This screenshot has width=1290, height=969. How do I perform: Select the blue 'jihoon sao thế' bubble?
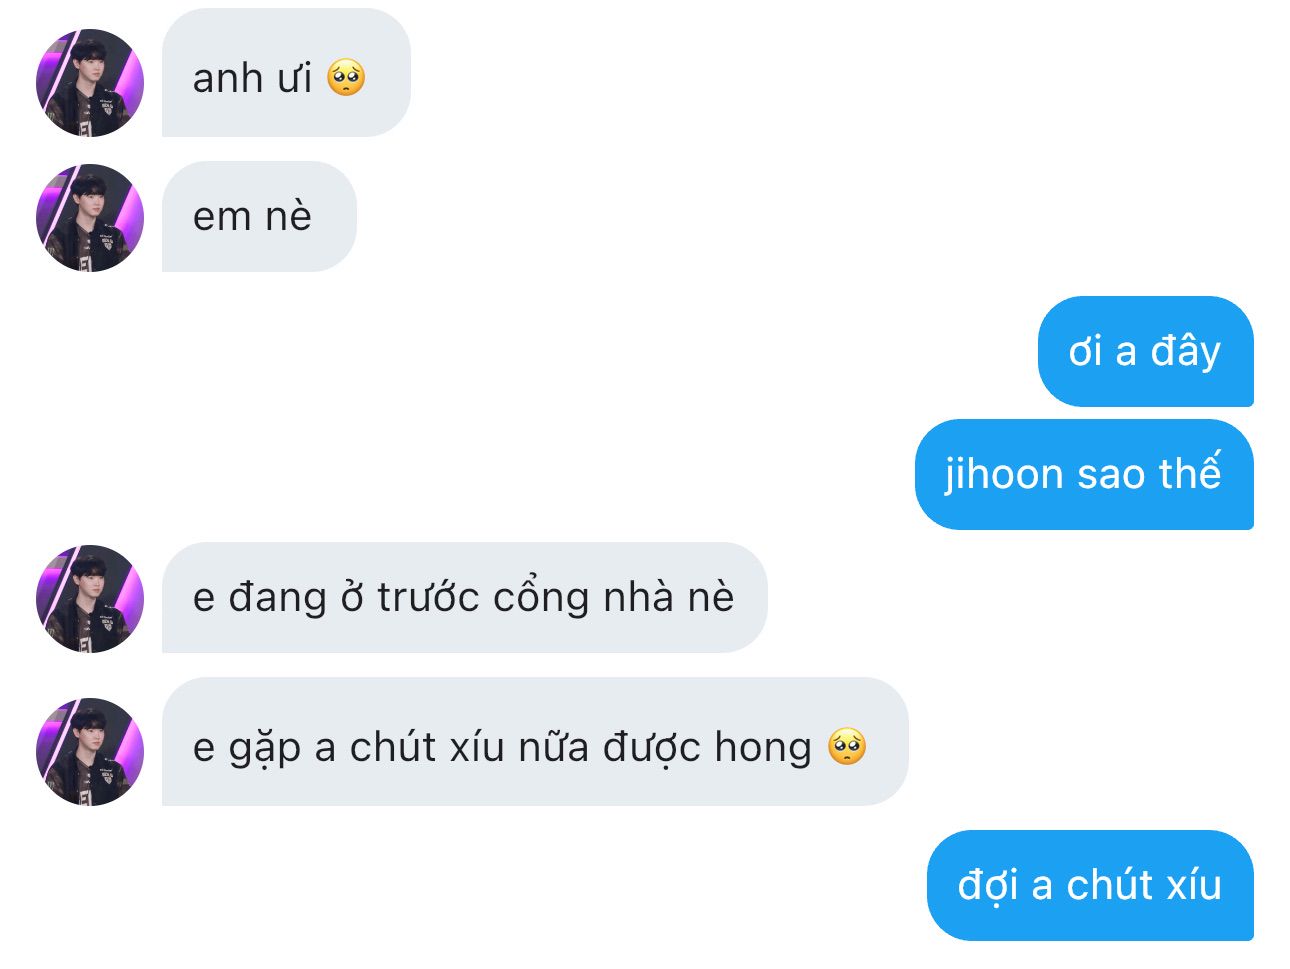(1084, 474)
